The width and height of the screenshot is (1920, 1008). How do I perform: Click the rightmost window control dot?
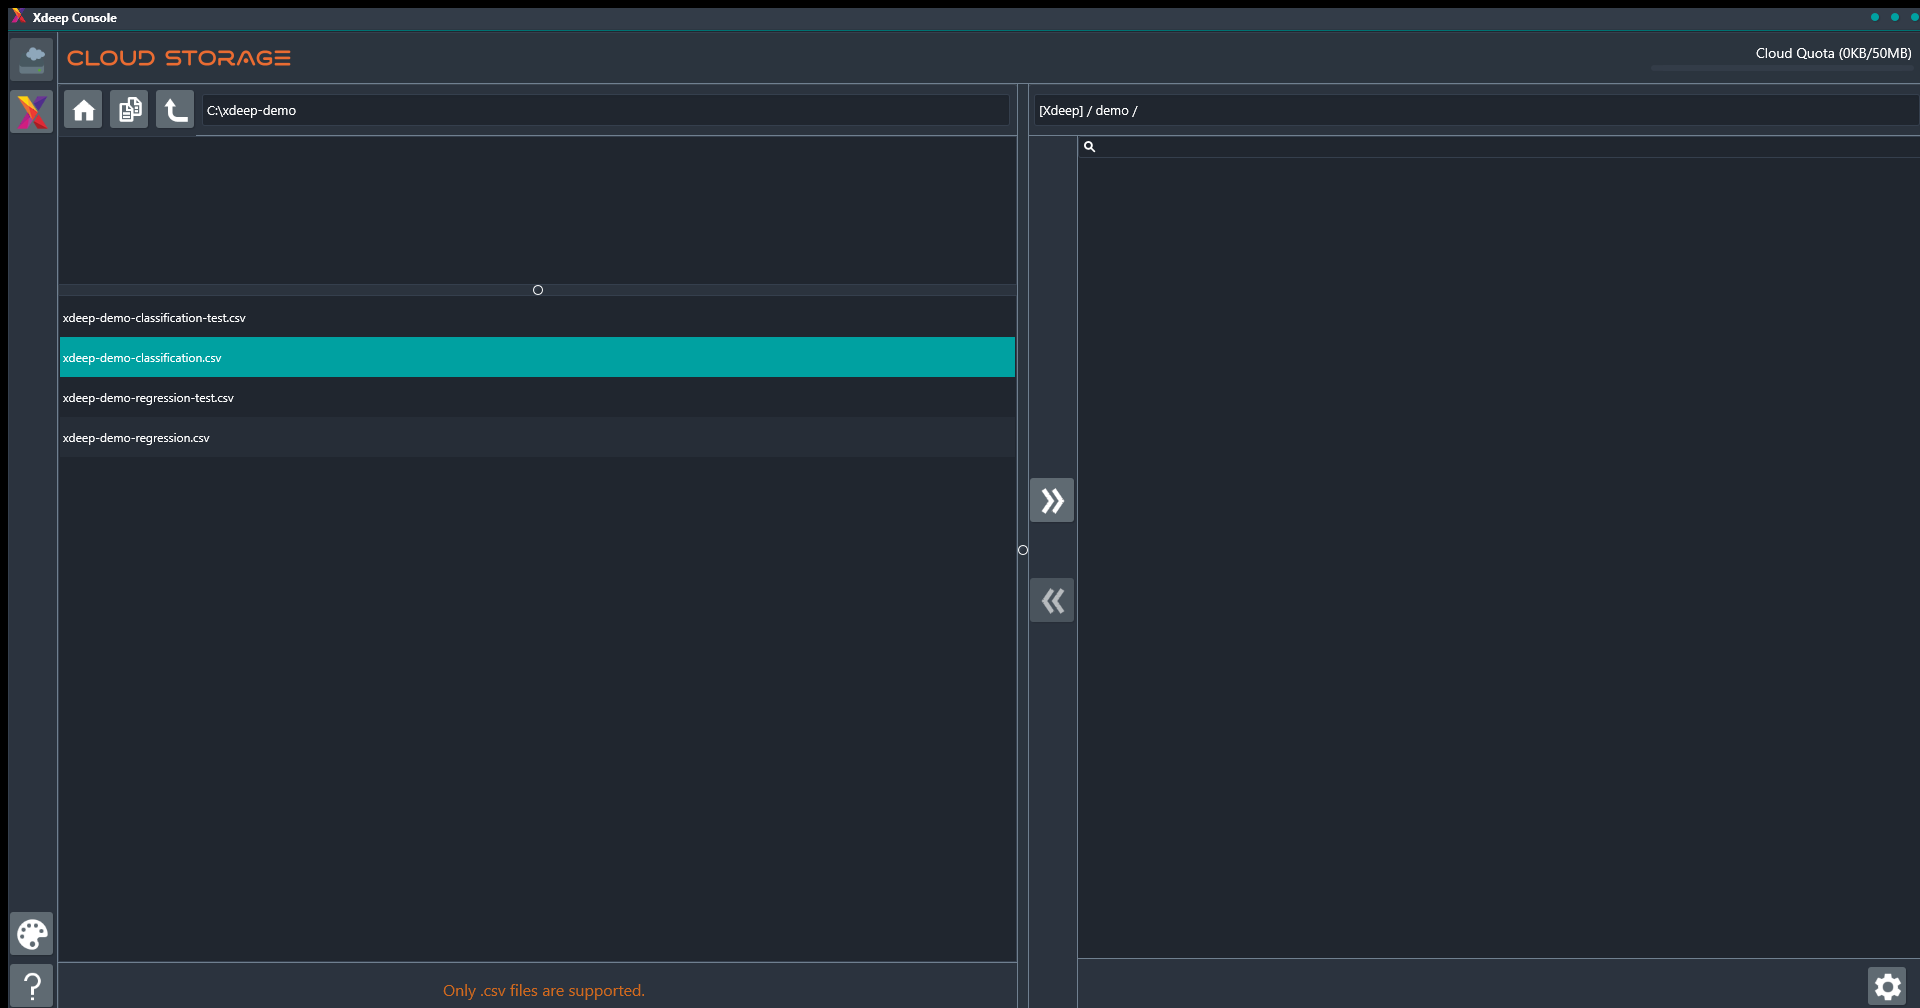click(x=1914, y=17)
